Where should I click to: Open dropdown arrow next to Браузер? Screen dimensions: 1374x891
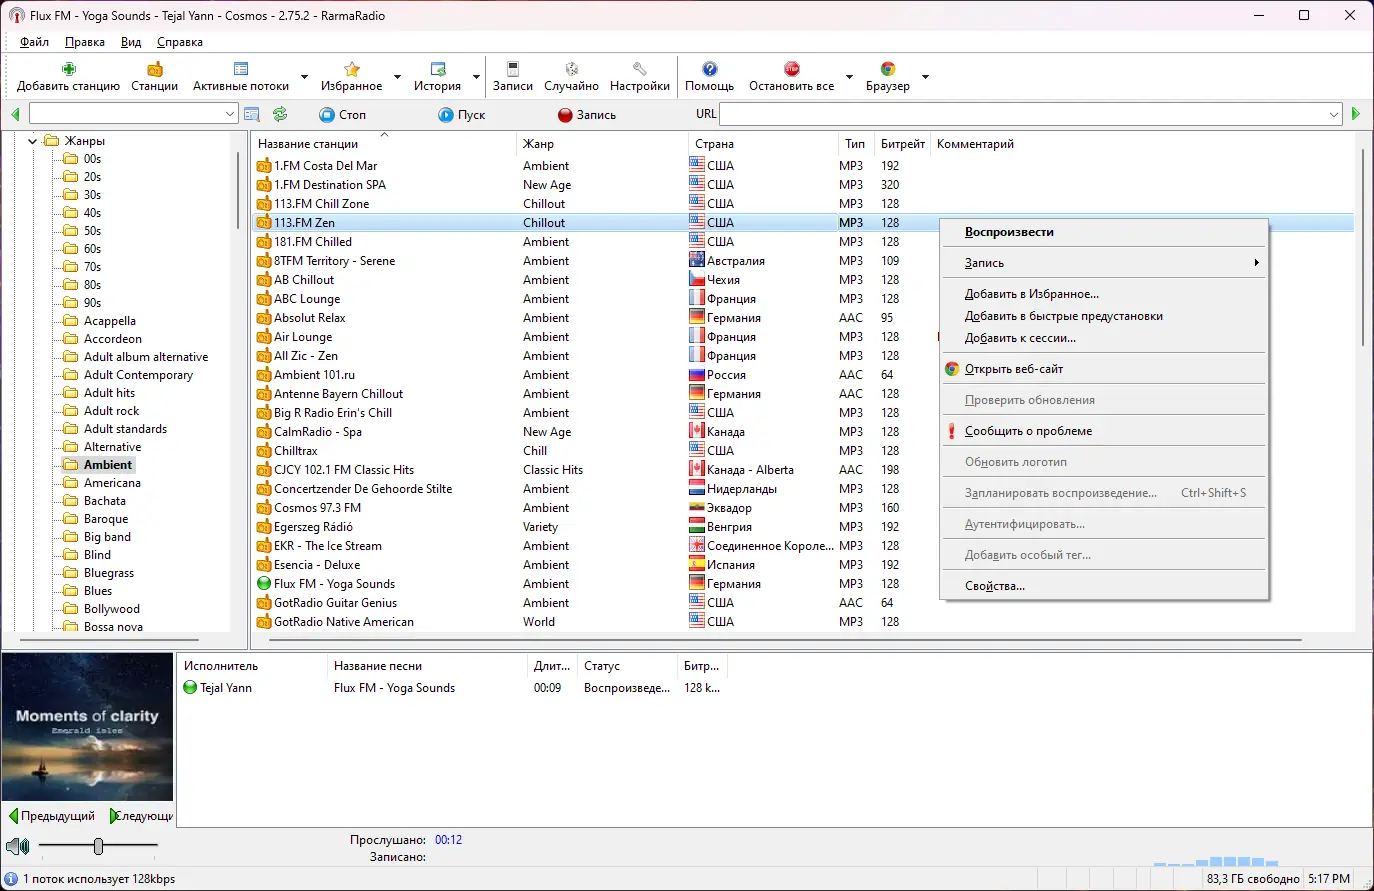click(925, 77)
